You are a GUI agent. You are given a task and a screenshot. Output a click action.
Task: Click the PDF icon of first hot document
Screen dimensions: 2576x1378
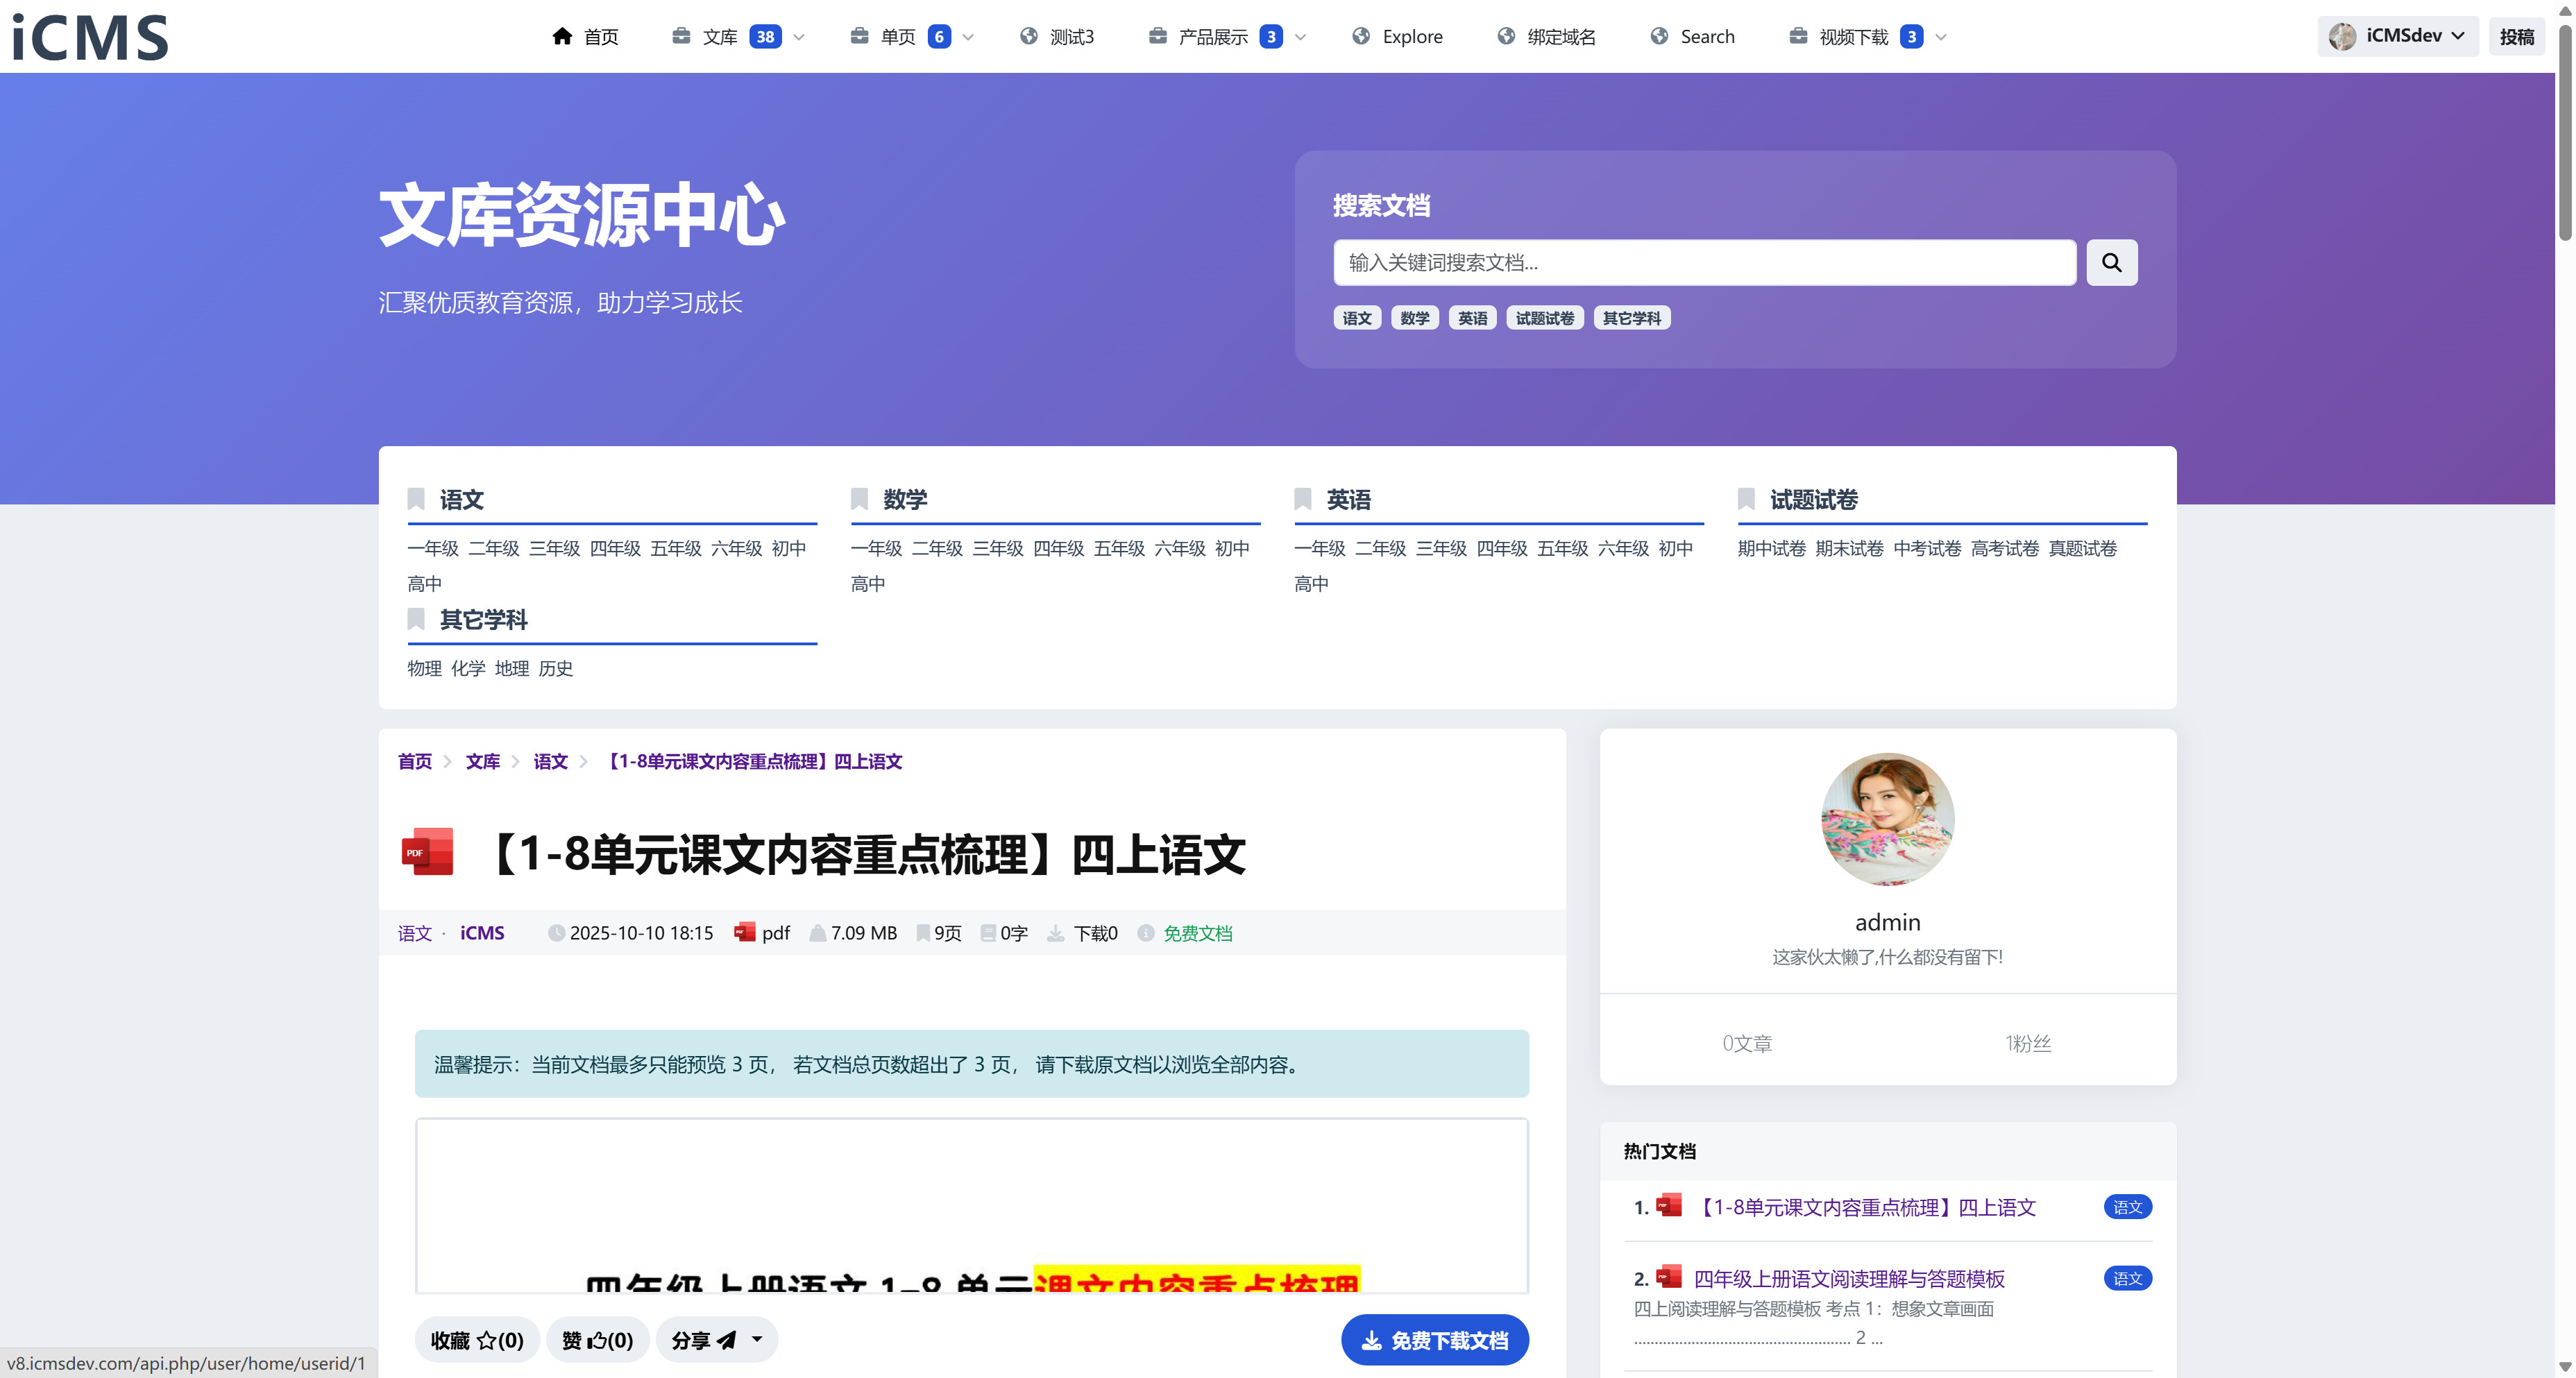click(x=1668, y=1205)
